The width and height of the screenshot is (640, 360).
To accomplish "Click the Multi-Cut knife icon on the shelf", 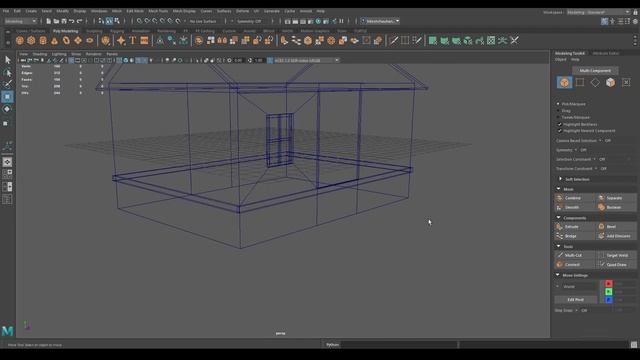I will pyautogui.click(x=393, y=40).
